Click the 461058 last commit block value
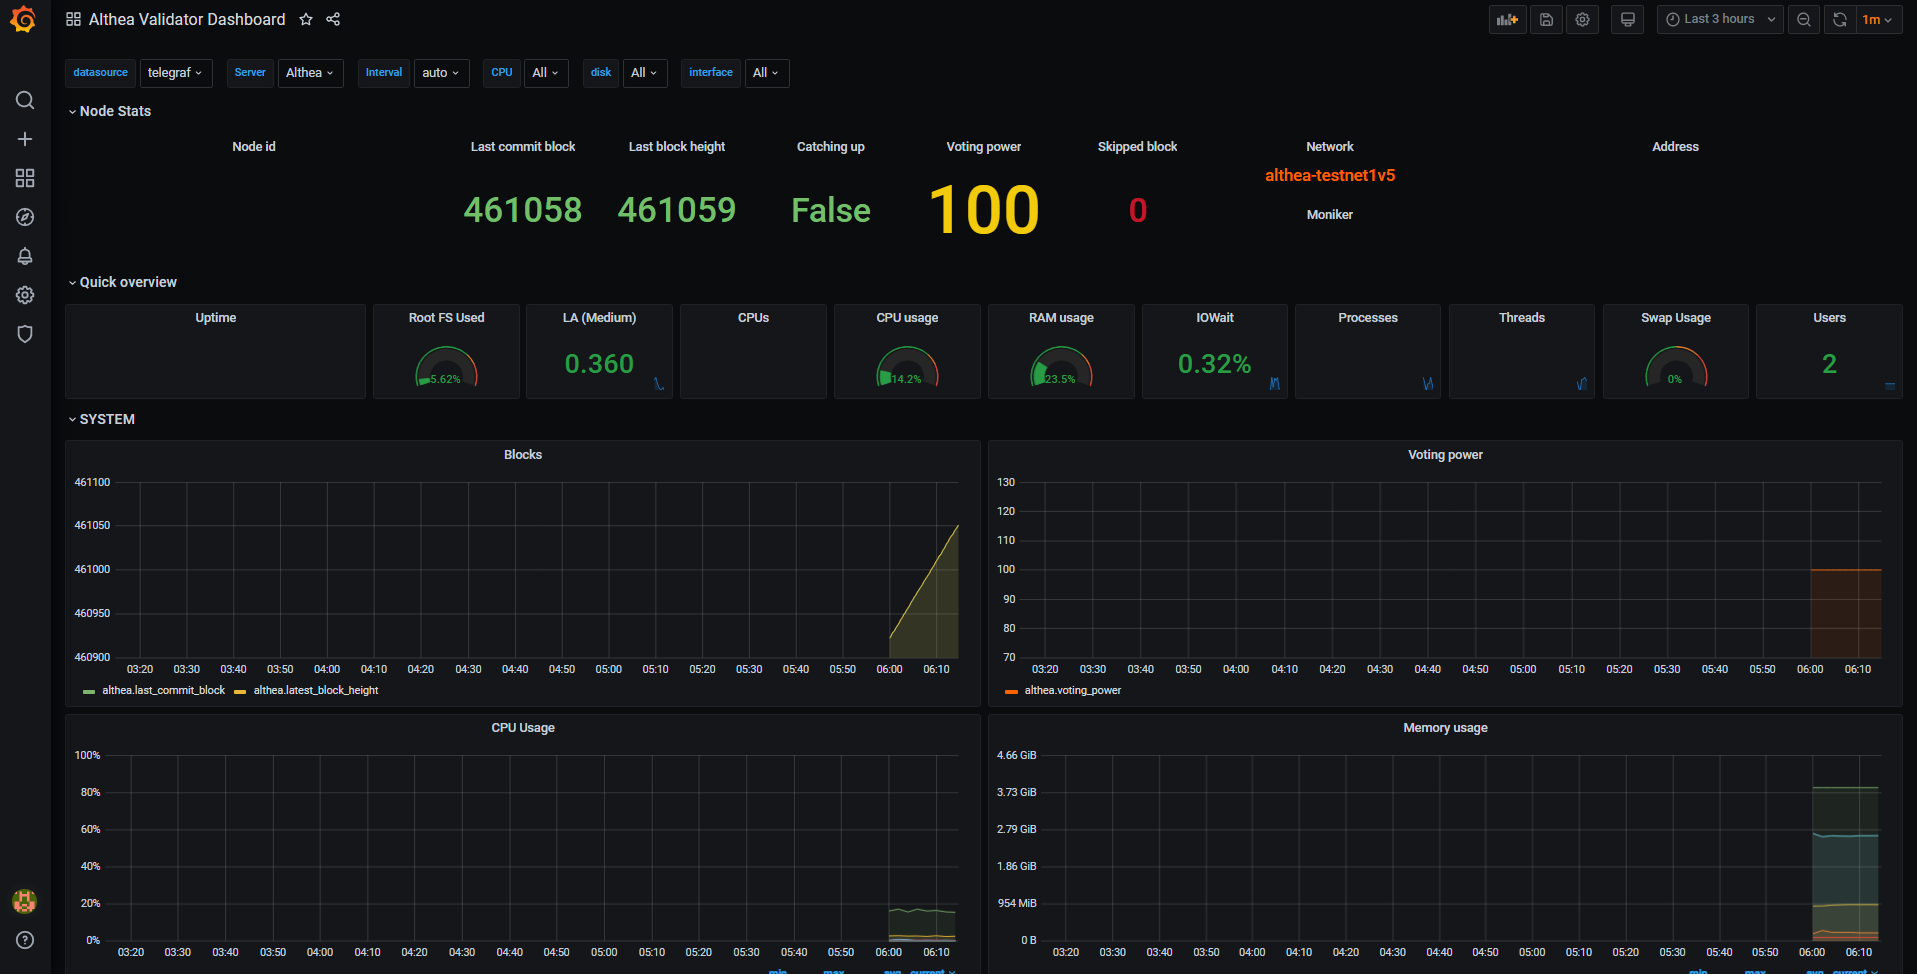This screenshot has width=1917, height=974. pos(523,210)
